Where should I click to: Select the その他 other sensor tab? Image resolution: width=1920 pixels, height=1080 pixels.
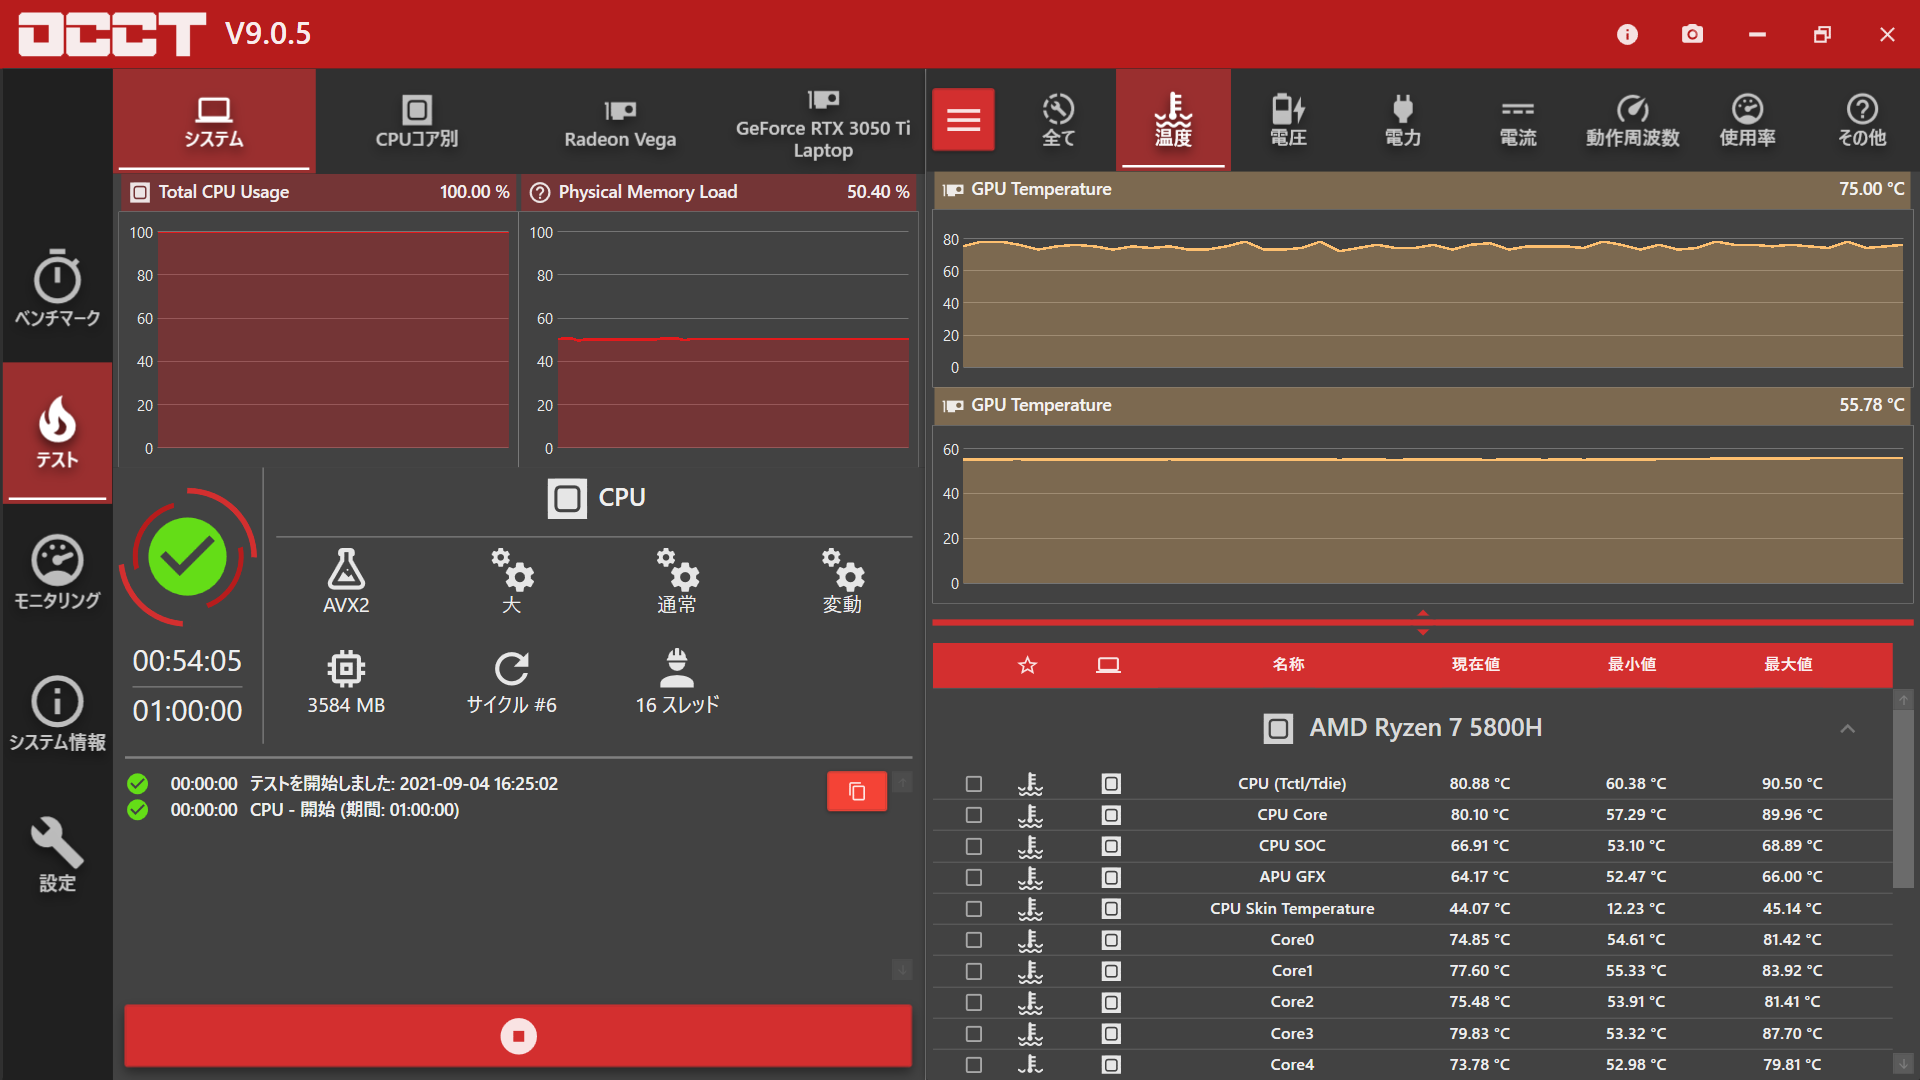[x=1862, y=120]
